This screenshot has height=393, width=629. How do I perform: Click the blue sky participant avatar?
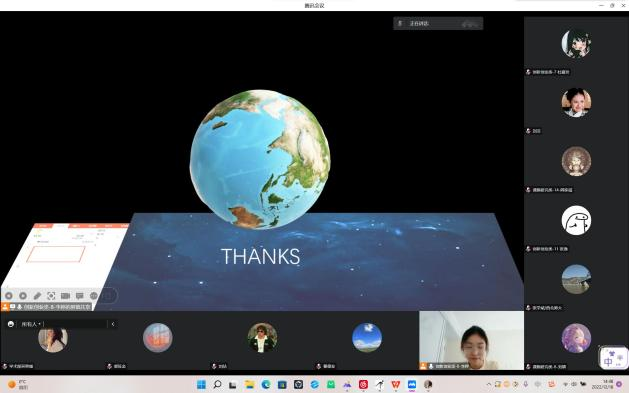[x=367, y=338]
